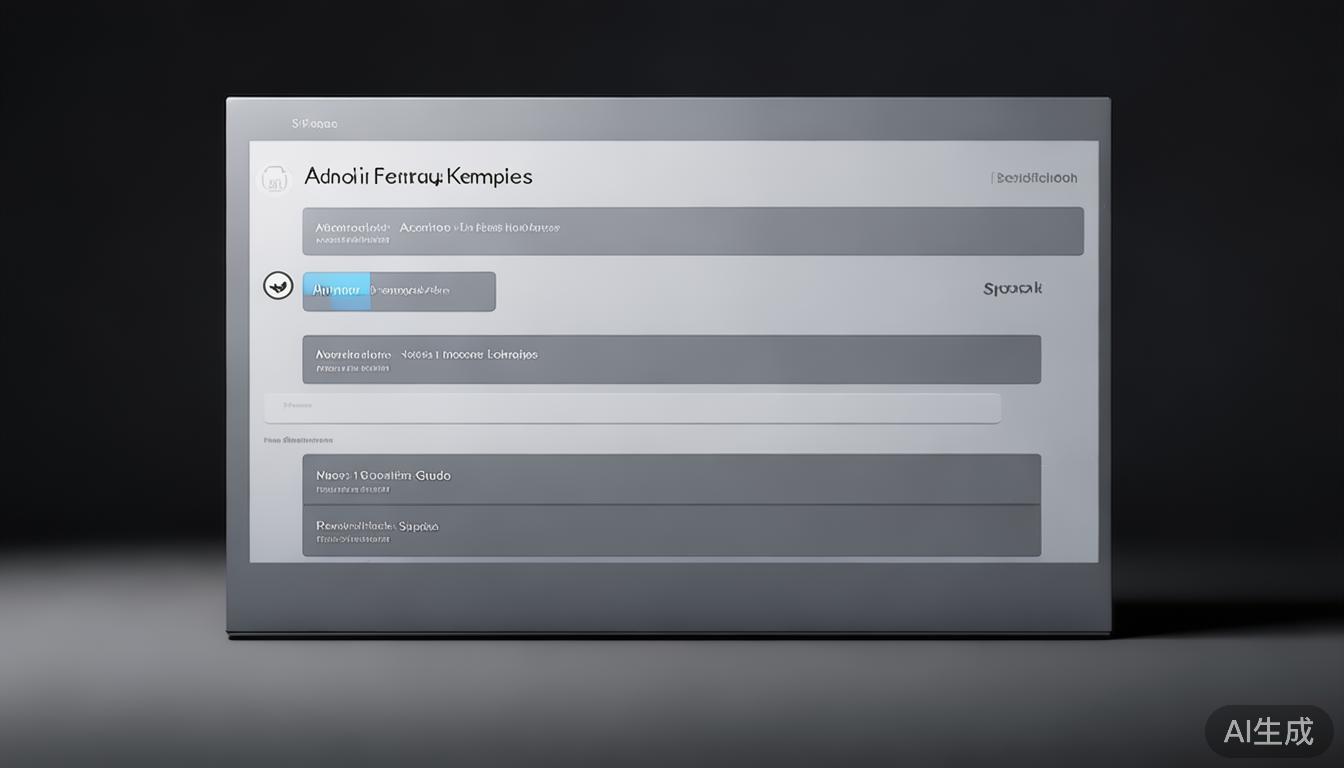The width and height of the screenshot is (1344, 768).
Task: Click the subtitle under "Rowofiriliaols Supiao"
Action: click(x=352, y=539)
